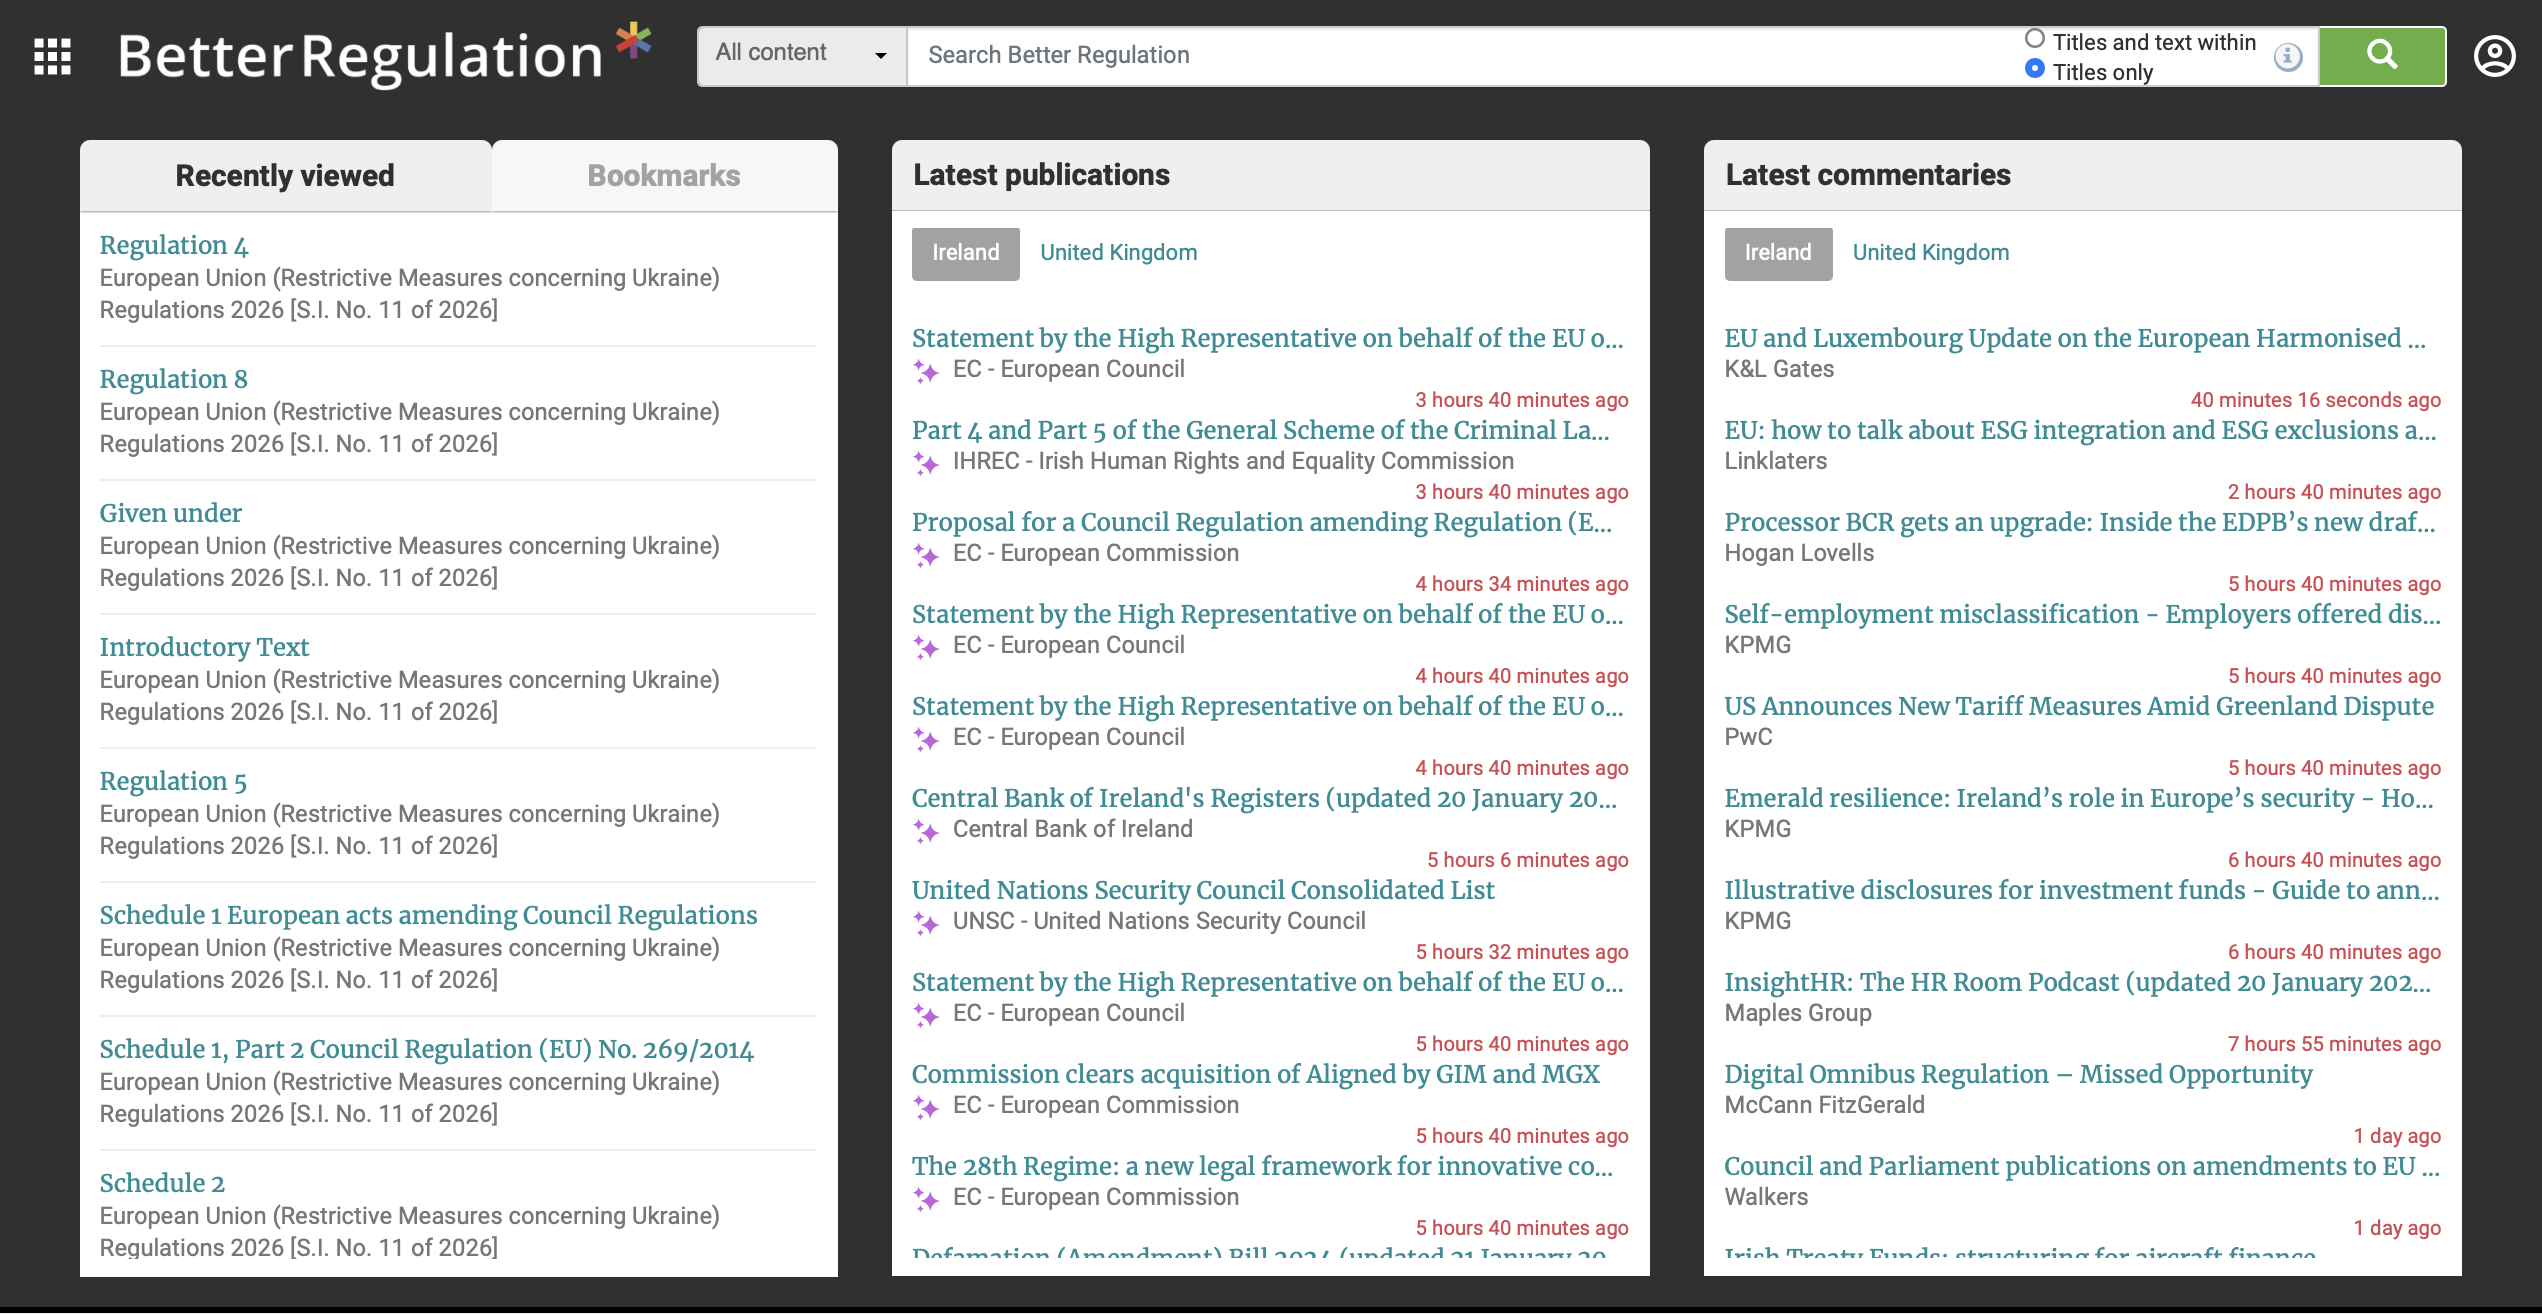Switch Latest publications to United Kingdom
This screenshot has height=1314, width=2542.
click(1118, 253)
